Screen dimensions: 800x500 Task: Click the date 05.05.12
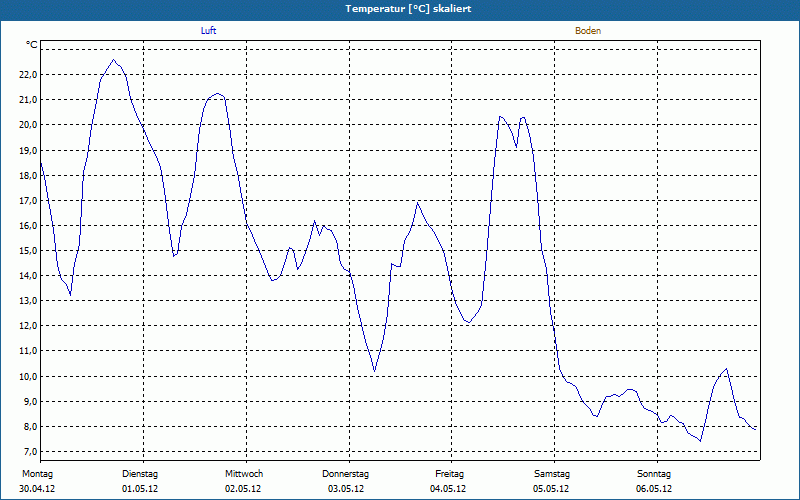551,489
